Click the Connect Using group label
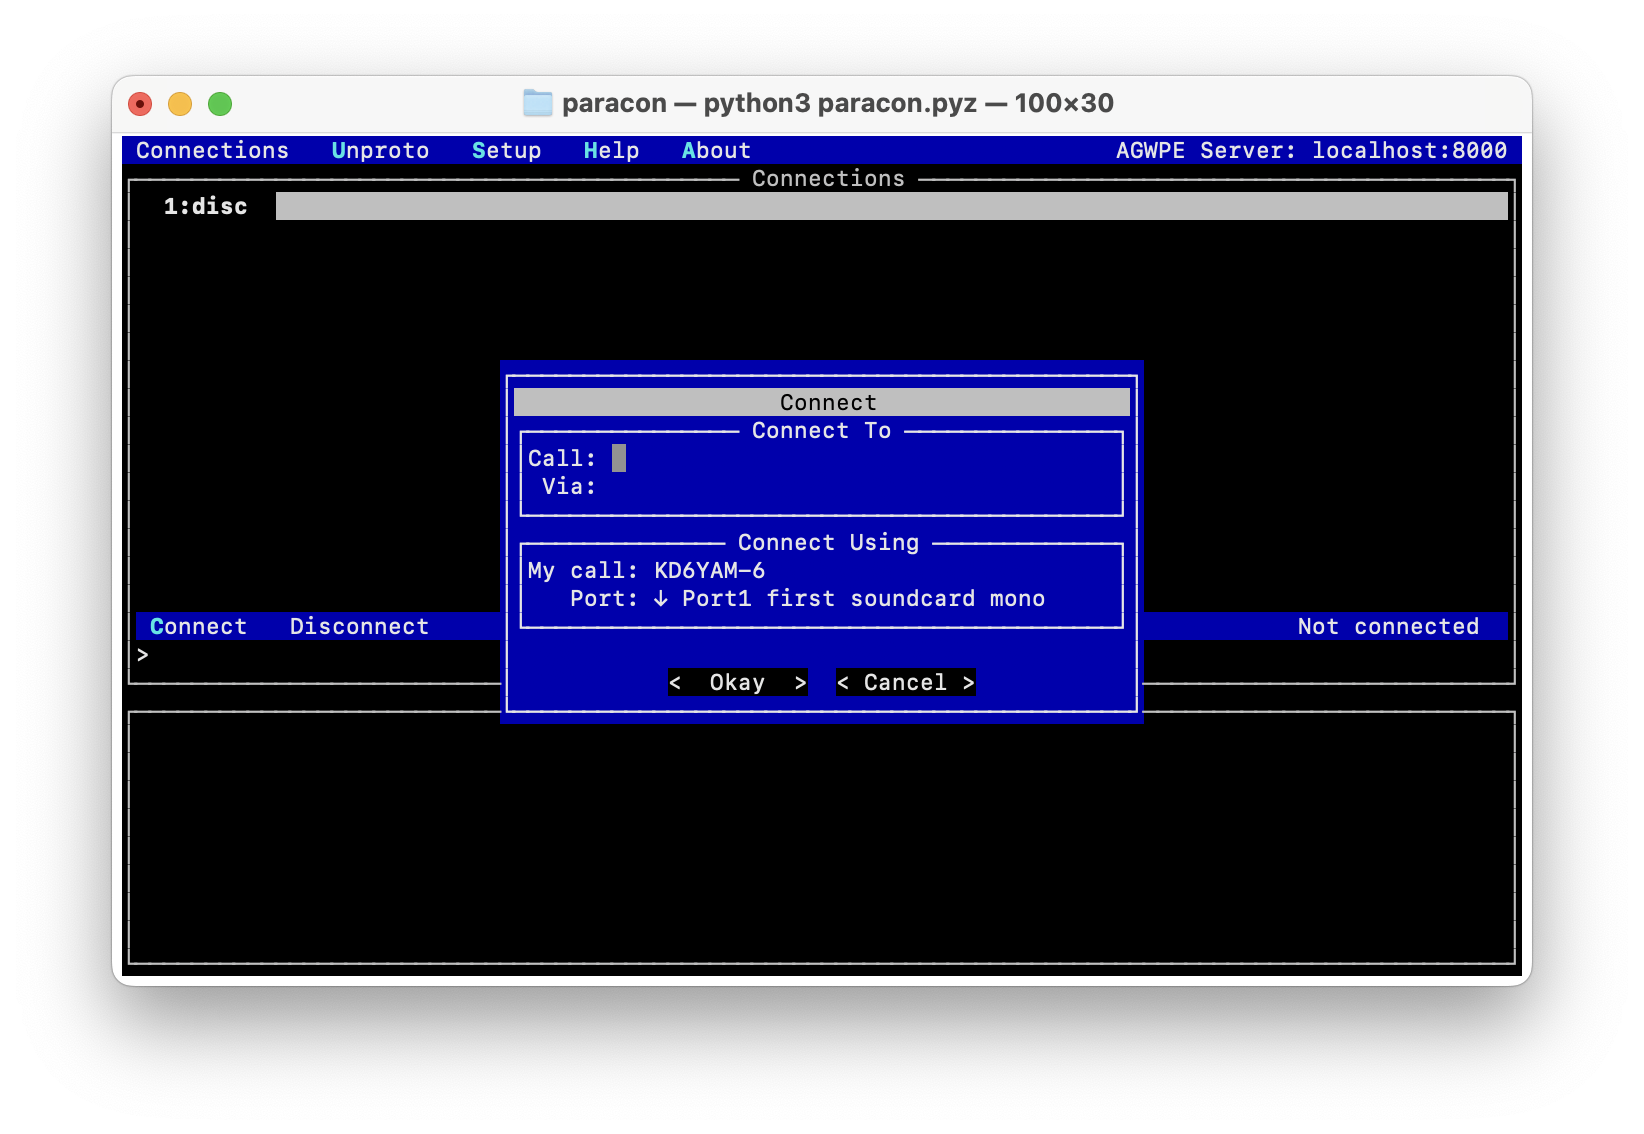 tap(828, 542)
